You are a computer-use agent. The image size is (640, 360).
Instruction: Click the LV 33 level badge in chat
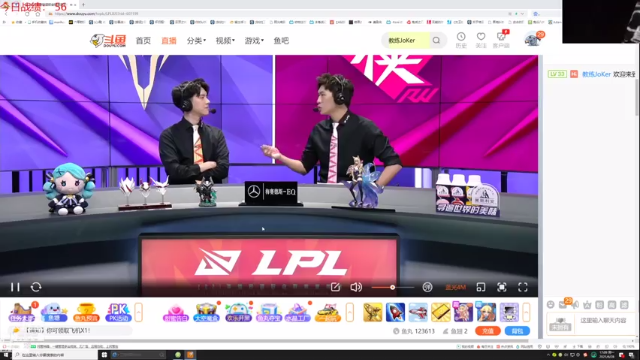point(557,74)
